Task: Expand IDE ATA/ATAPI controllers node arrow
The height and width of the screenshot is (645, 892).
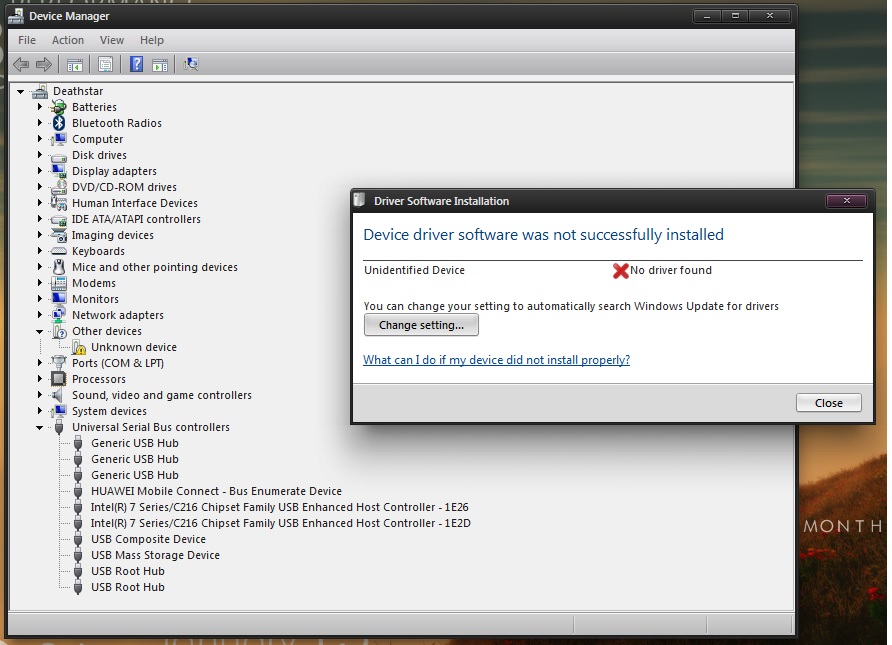Action: pos(39,218)
